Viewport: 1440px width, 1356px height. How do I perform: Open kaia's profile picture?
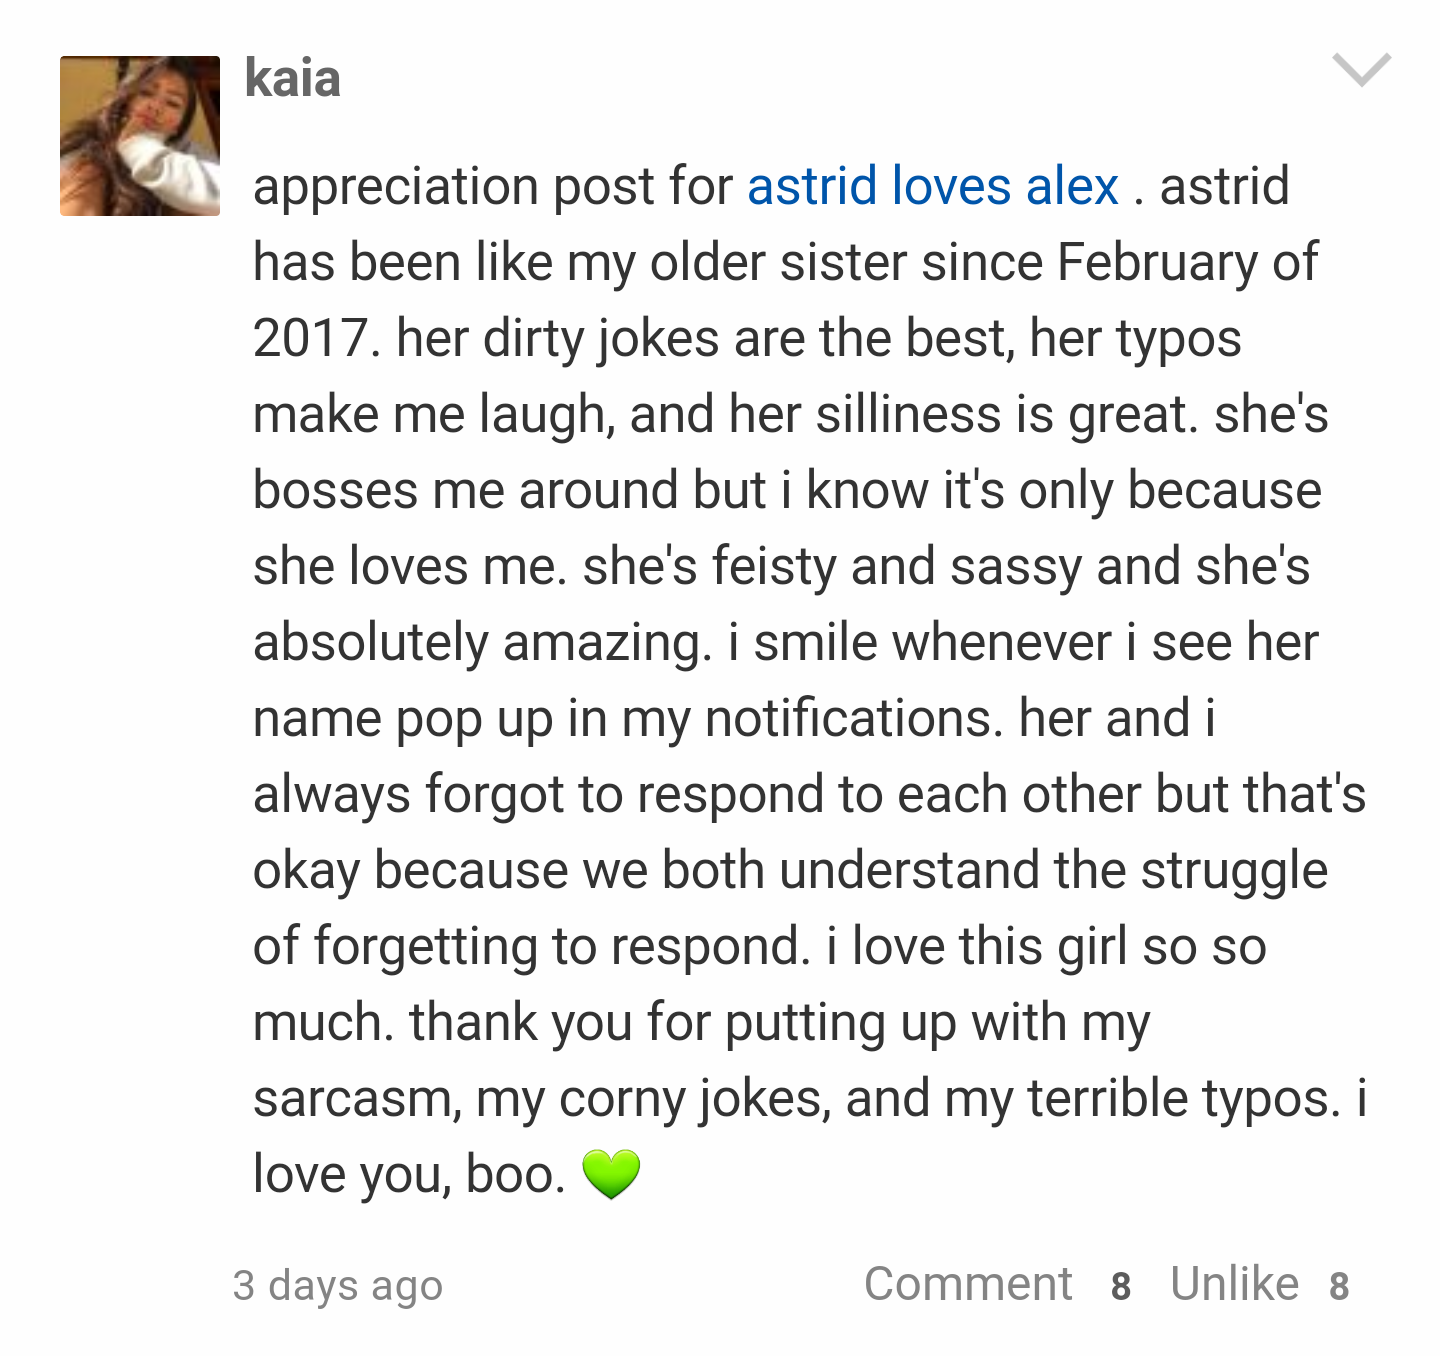[140, 136]
